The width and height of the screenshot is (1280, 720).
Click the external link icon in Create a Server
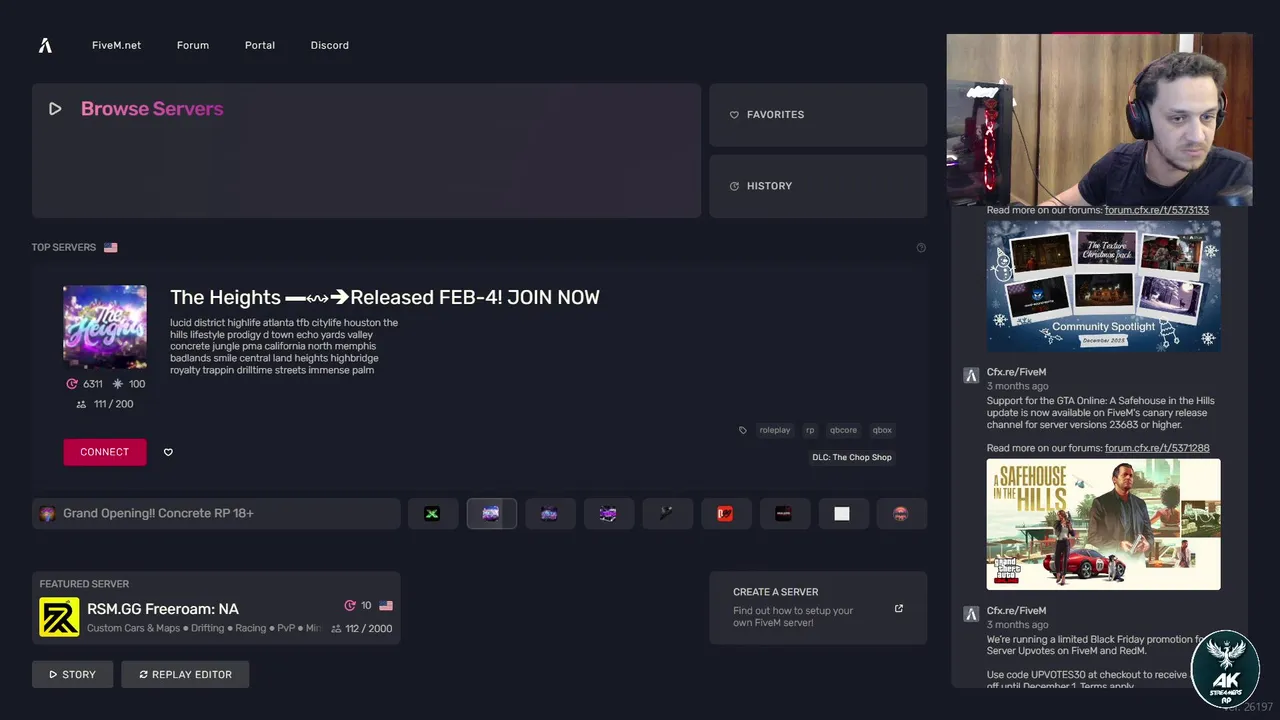coord(898,608)
